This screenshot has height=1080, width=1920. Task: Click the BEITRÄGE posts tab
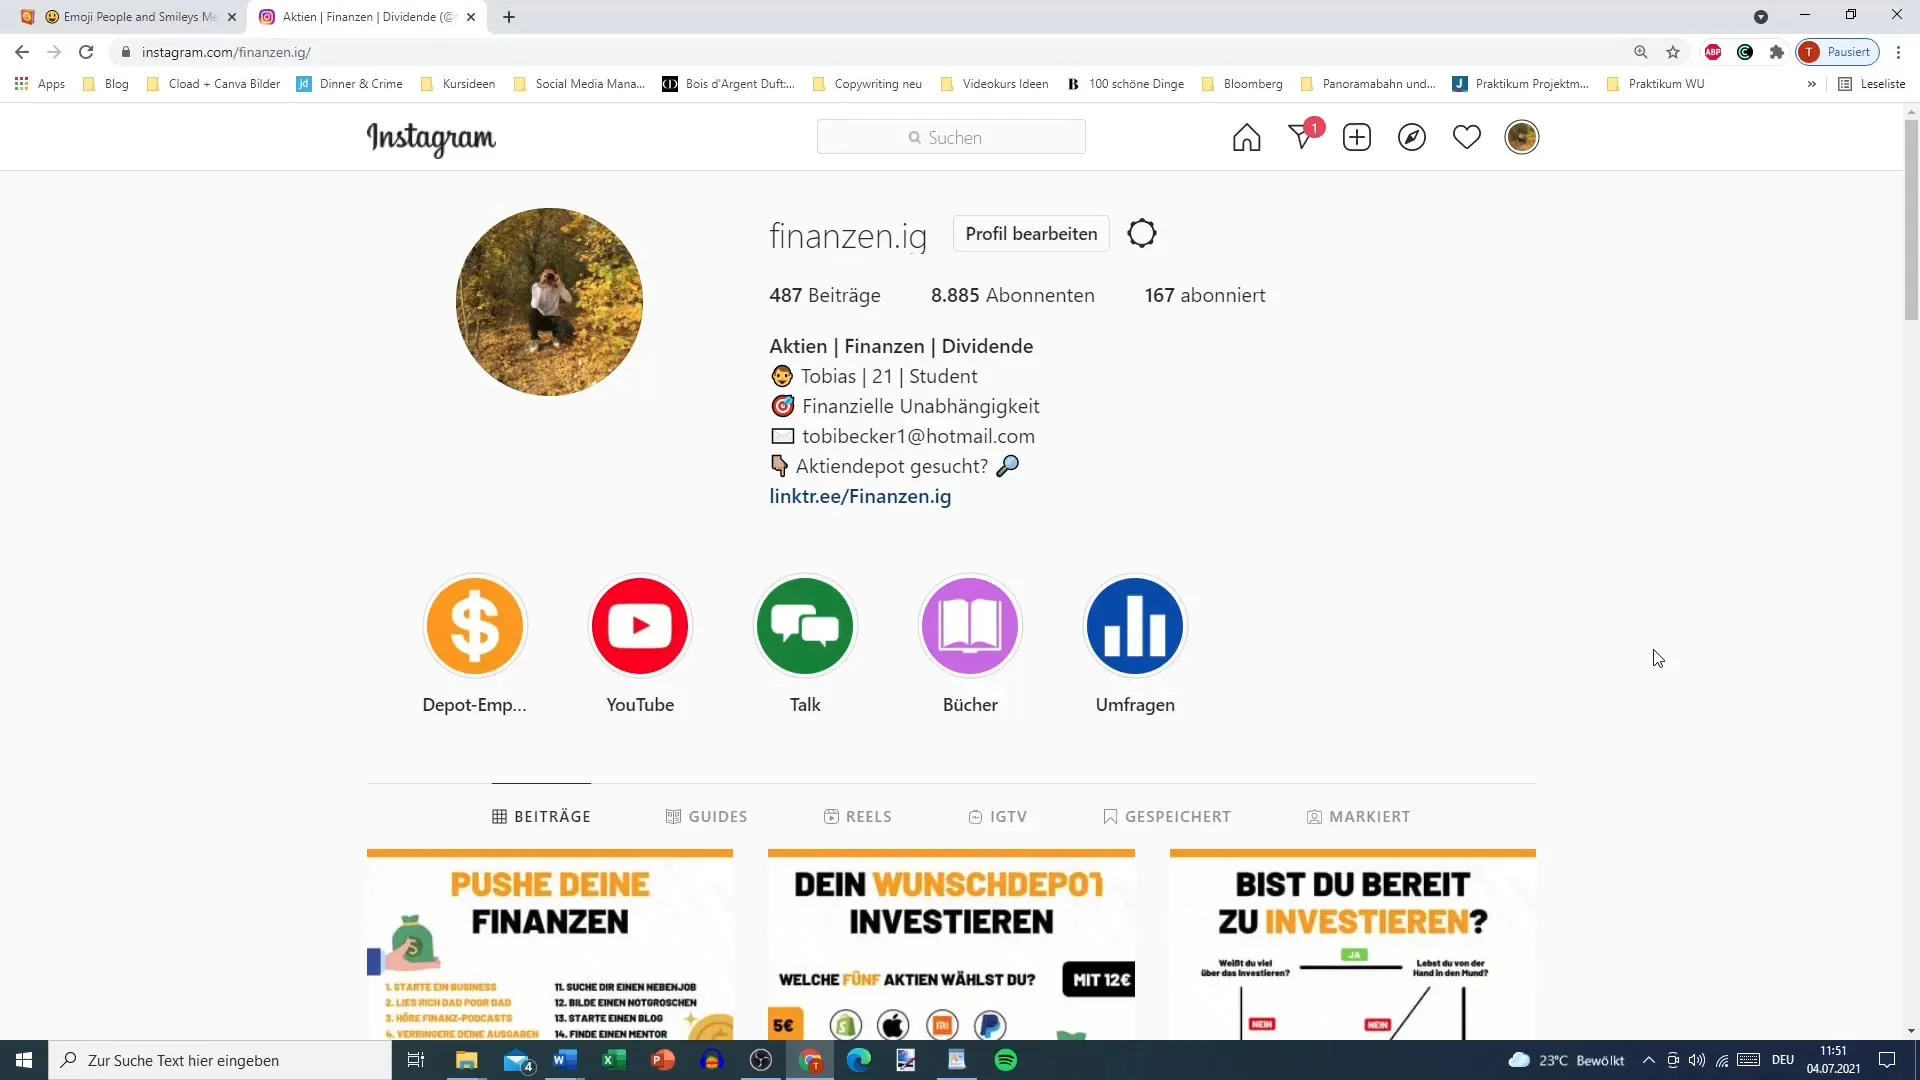point(542,816)
